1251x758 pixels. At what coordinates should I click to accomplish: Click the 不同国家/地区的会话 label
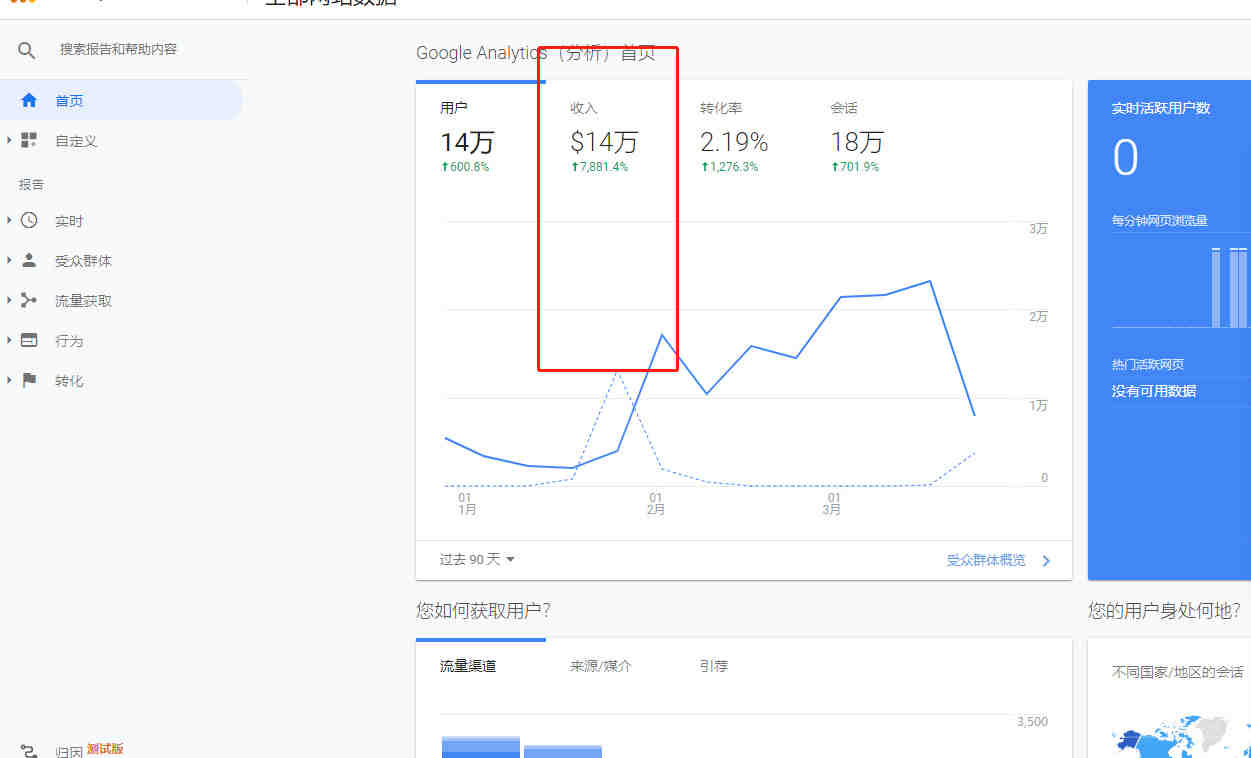pyautogui.click(x=1178, y=672)
